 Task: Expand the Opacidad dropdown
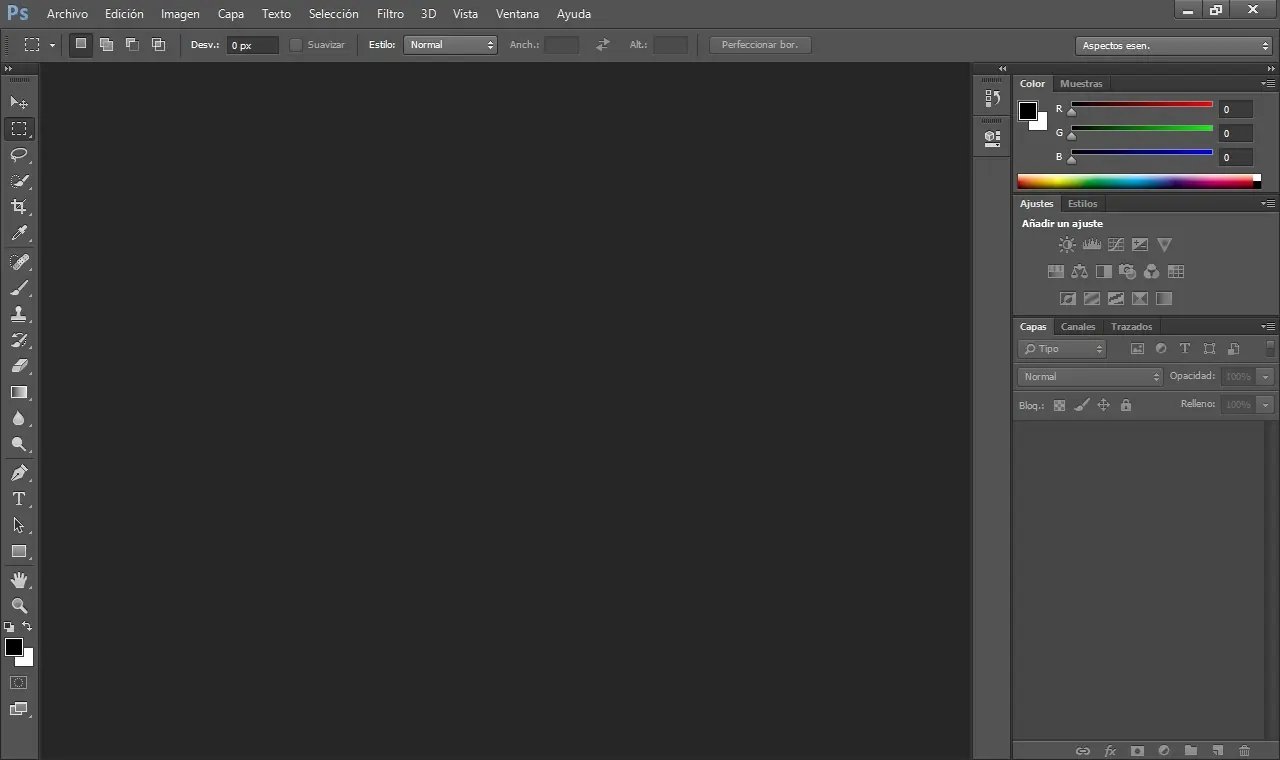point(1265,376)
